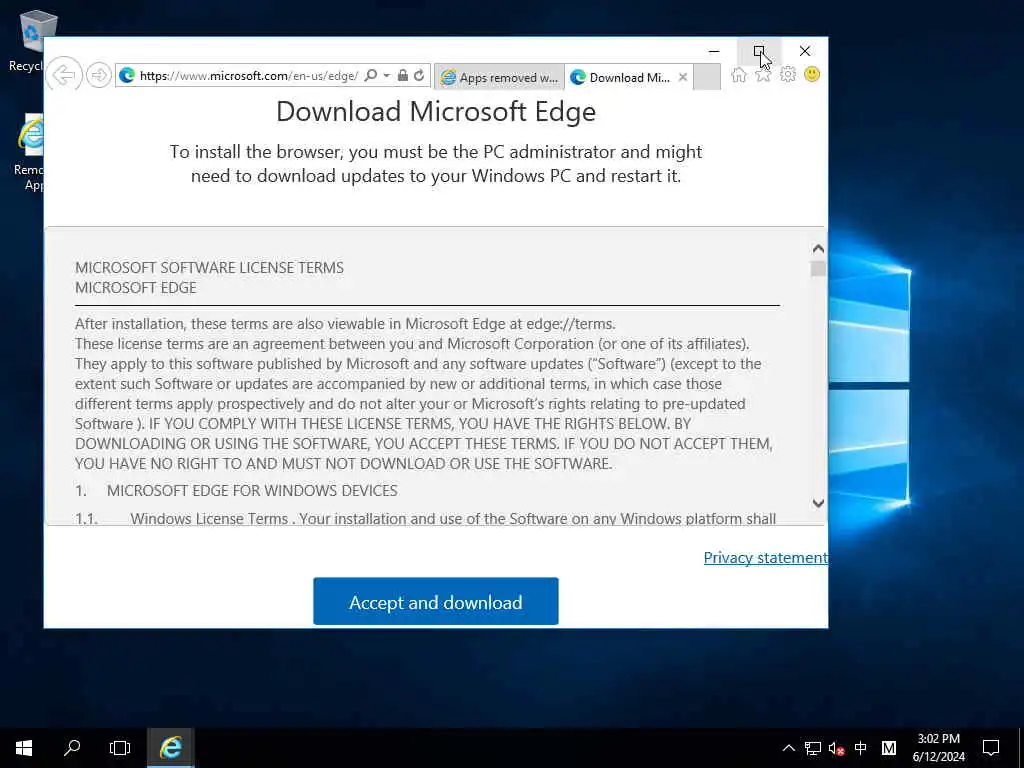Open the Windows Start menu
This screenshot has width=1024, height=768.
24,748
